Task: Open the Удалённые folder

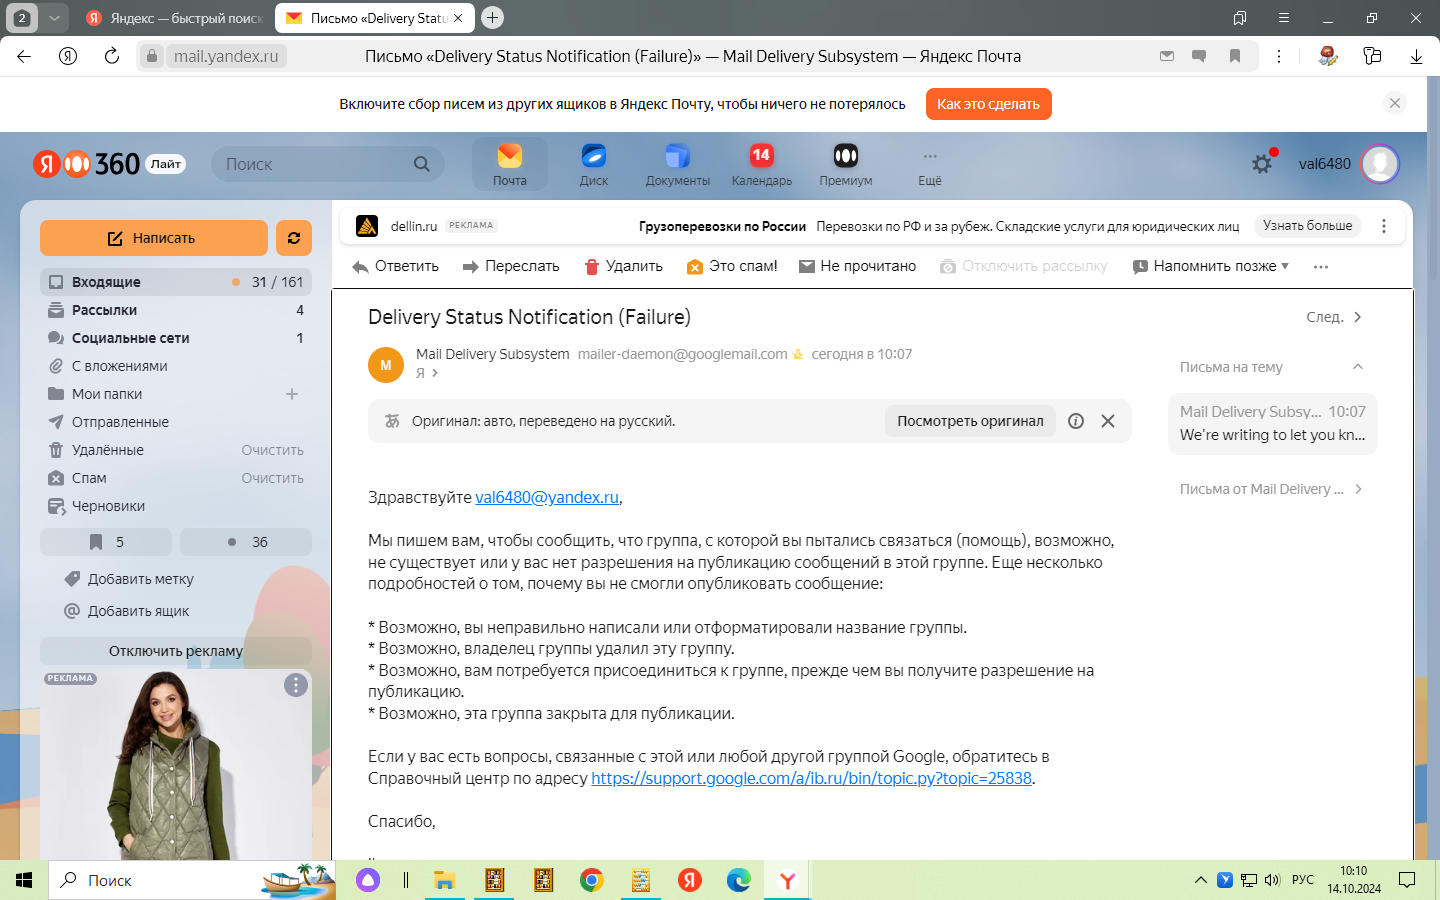Action: click(x=107, y=450)
